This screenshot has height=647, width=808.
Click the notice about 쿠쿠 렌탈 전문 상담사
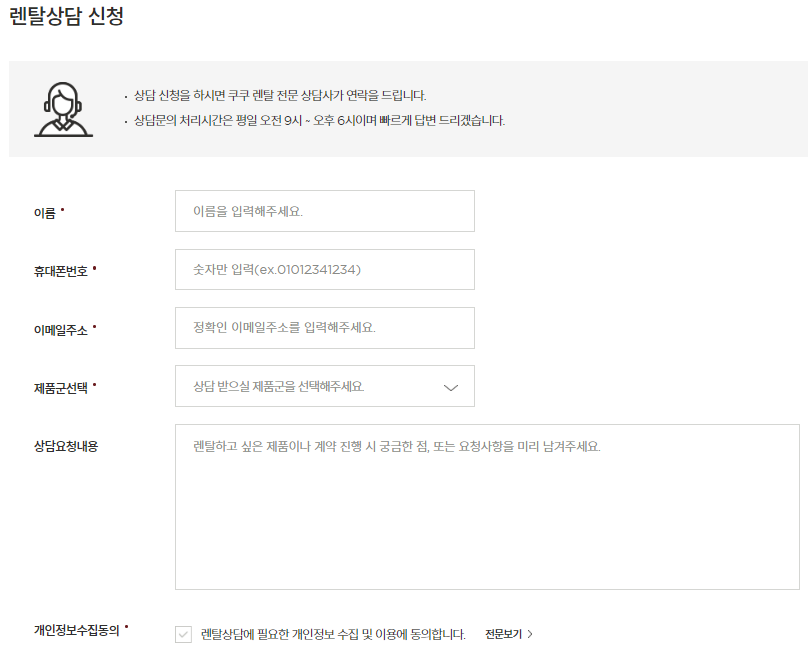coord(280,95)
